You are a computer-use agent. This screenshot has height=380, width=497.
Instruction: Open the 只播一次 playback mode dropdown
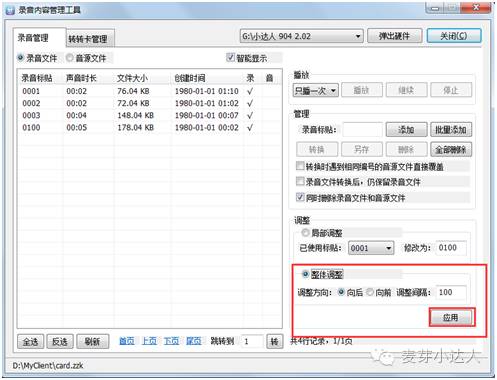click(x=316, y=90)
